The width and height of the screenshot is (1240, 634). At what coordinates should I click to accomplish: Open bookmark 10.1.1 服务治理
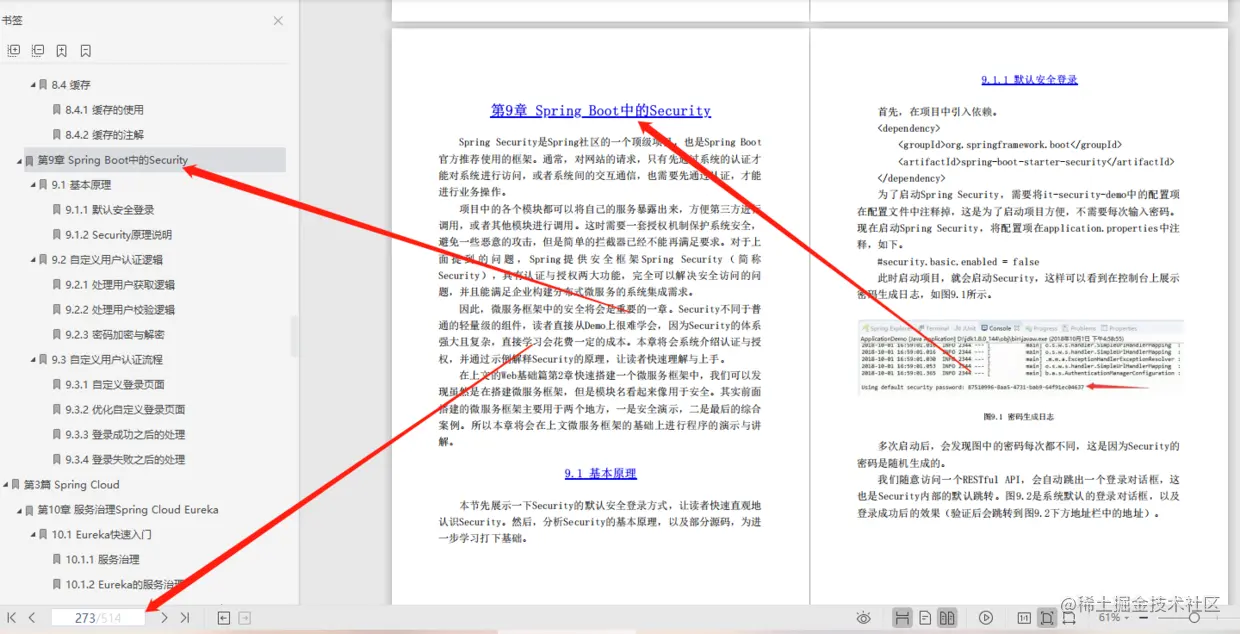tap(102, 560)
